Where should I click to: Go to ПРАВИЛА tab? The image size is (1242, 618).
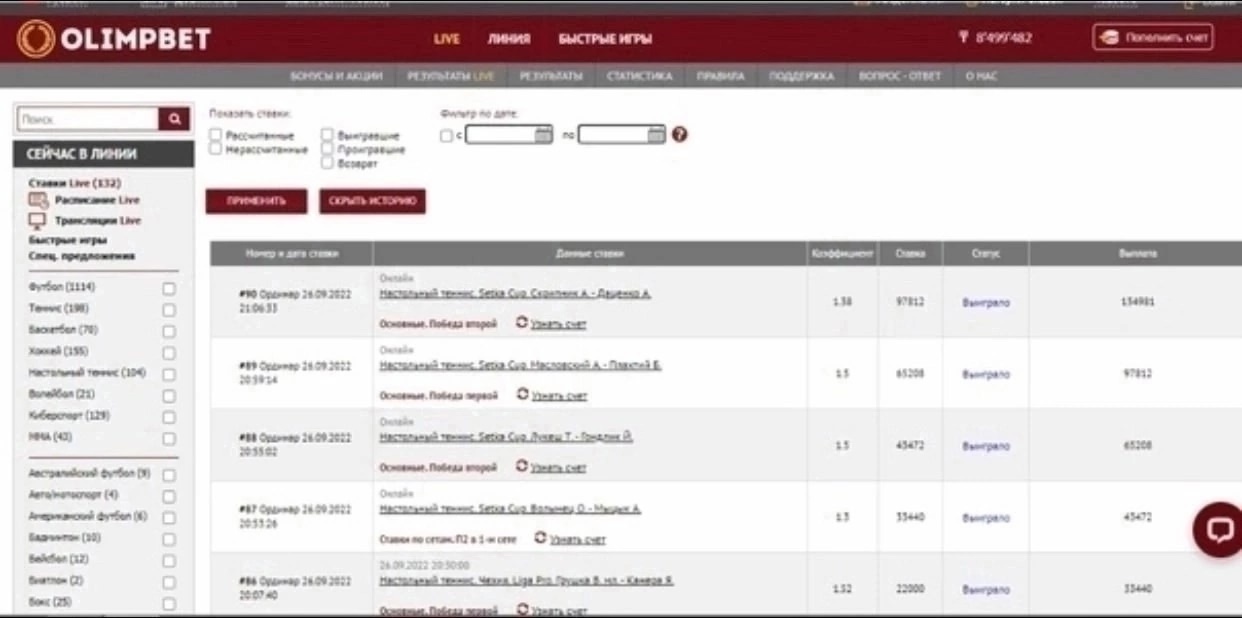click(720, 76)
